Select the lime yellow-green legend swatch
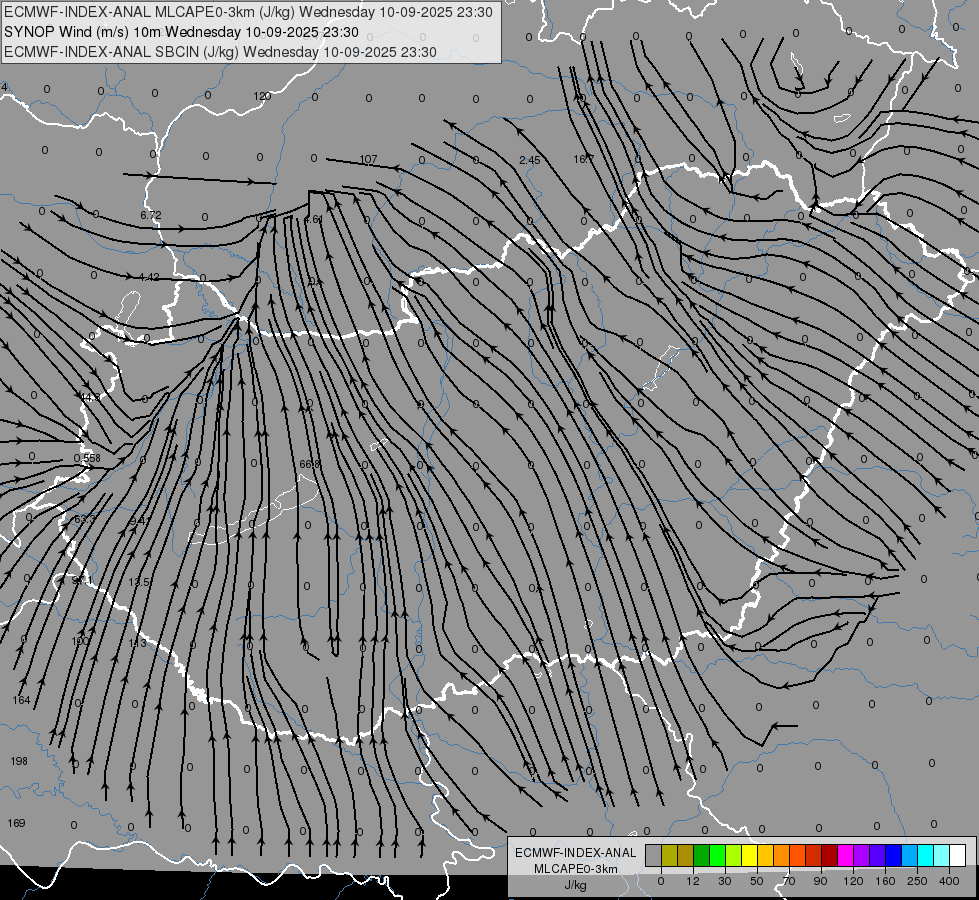 click(x=734, y=855)
